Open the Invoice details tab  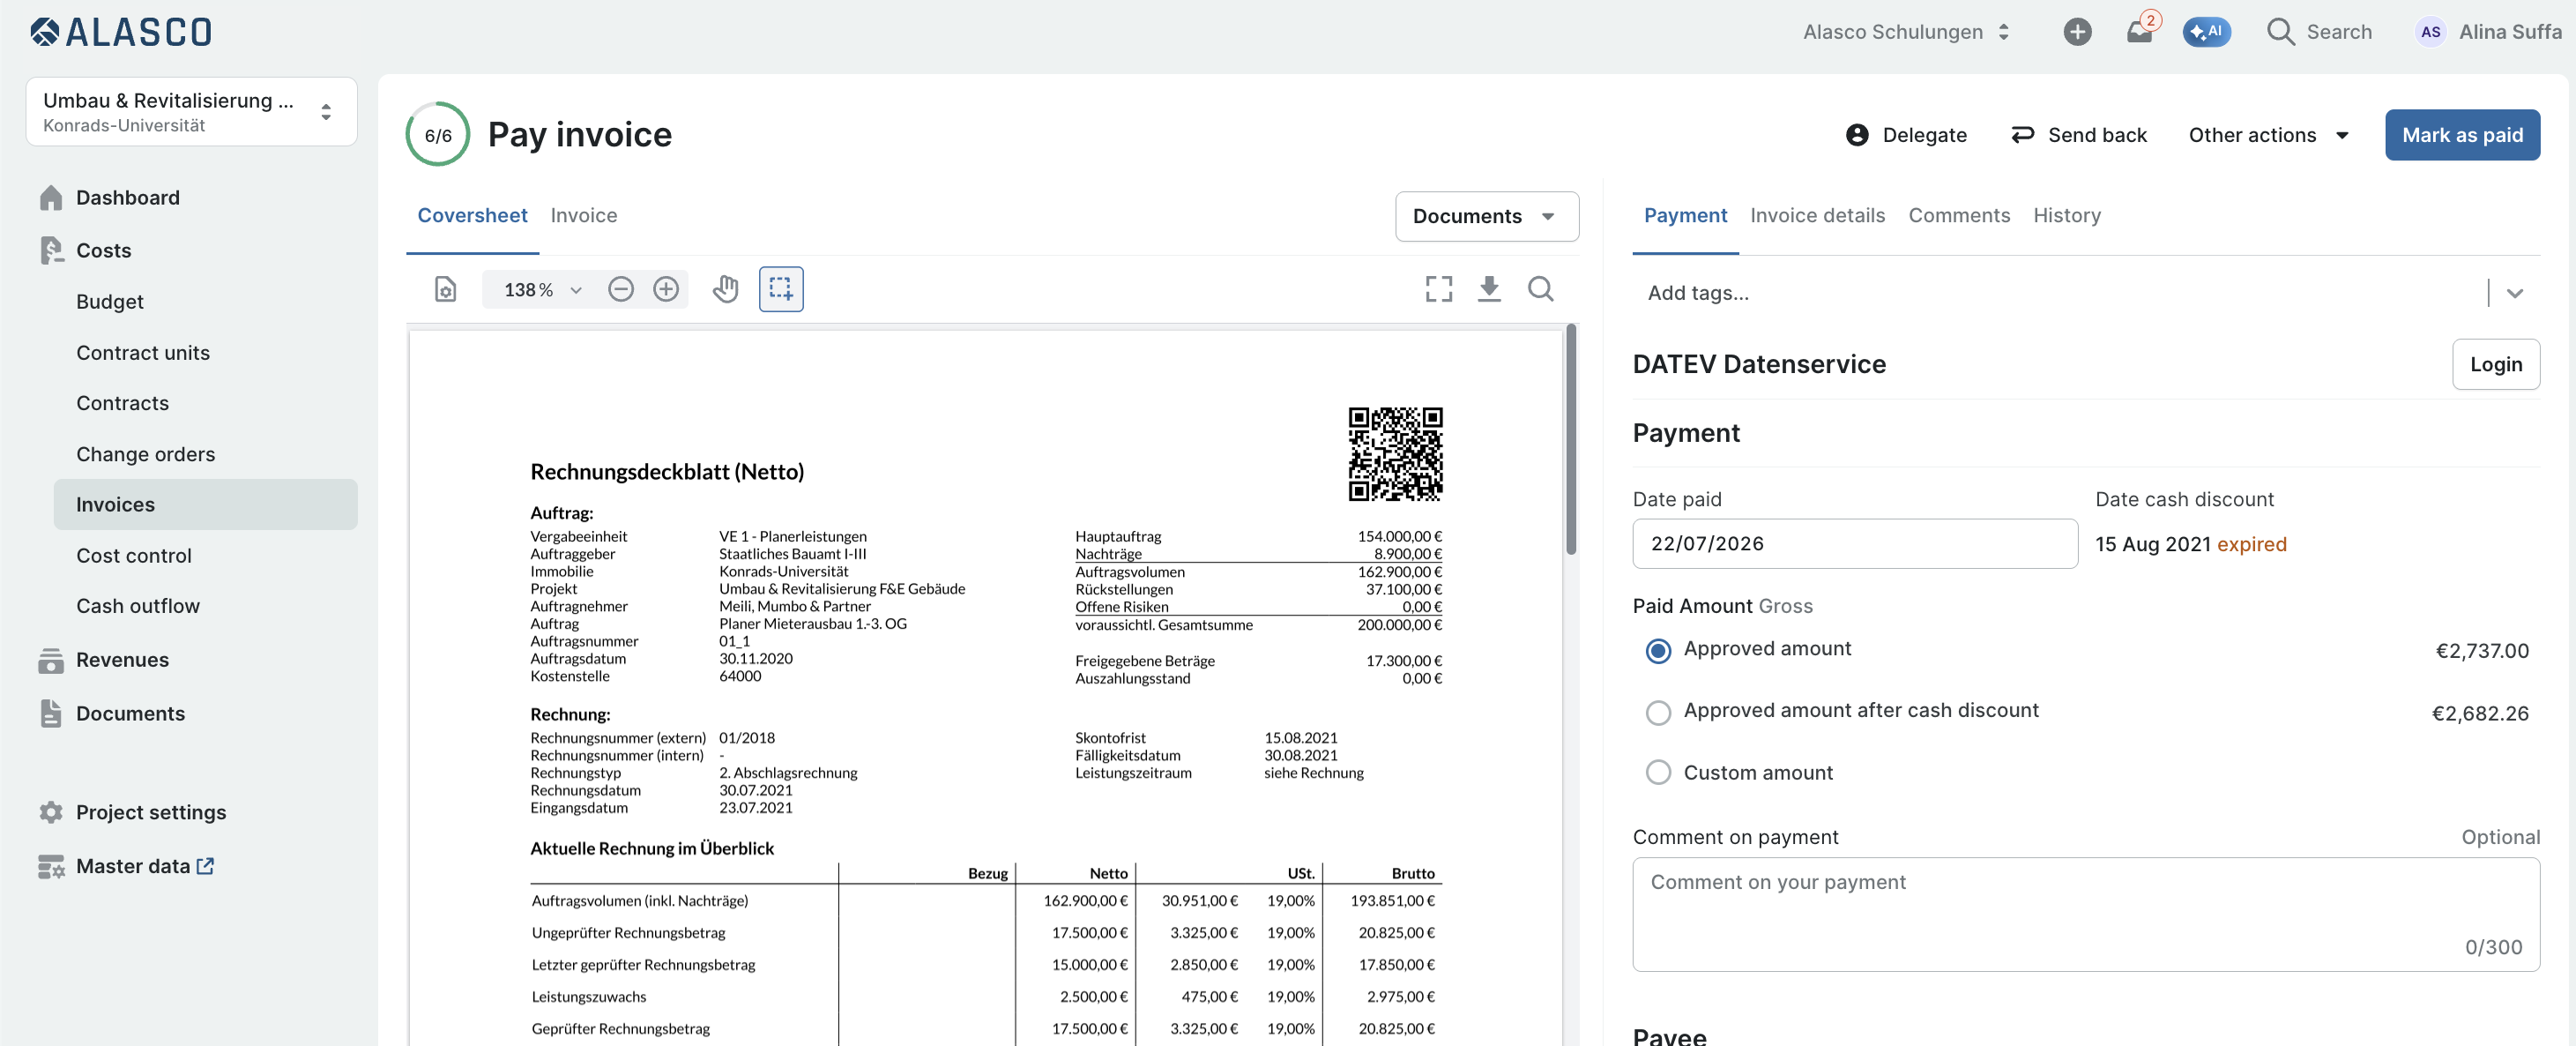(1817, 216)
